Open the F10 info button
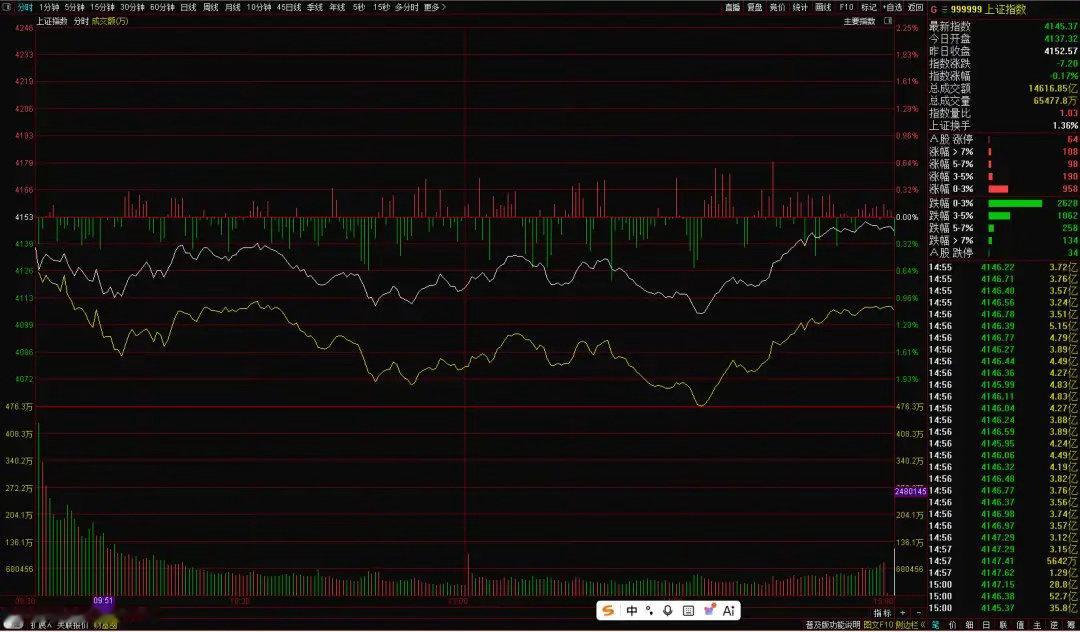 (x=847, y=7)
